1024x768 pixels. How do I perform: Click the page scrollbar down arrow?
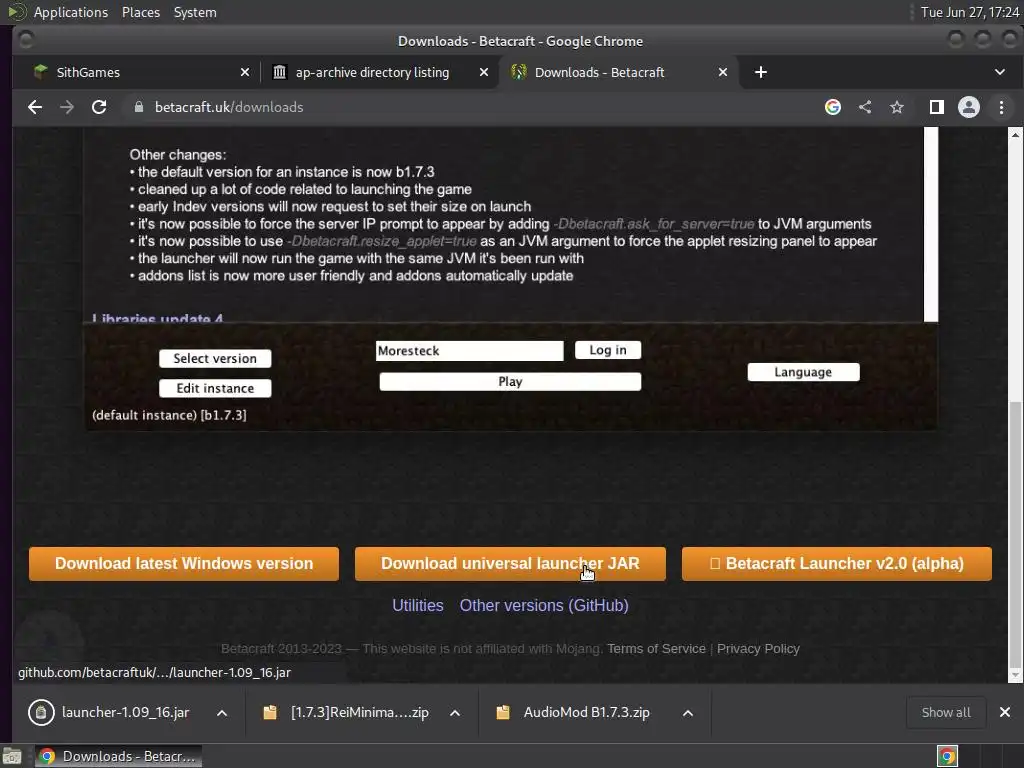(x=1015, y=676)
